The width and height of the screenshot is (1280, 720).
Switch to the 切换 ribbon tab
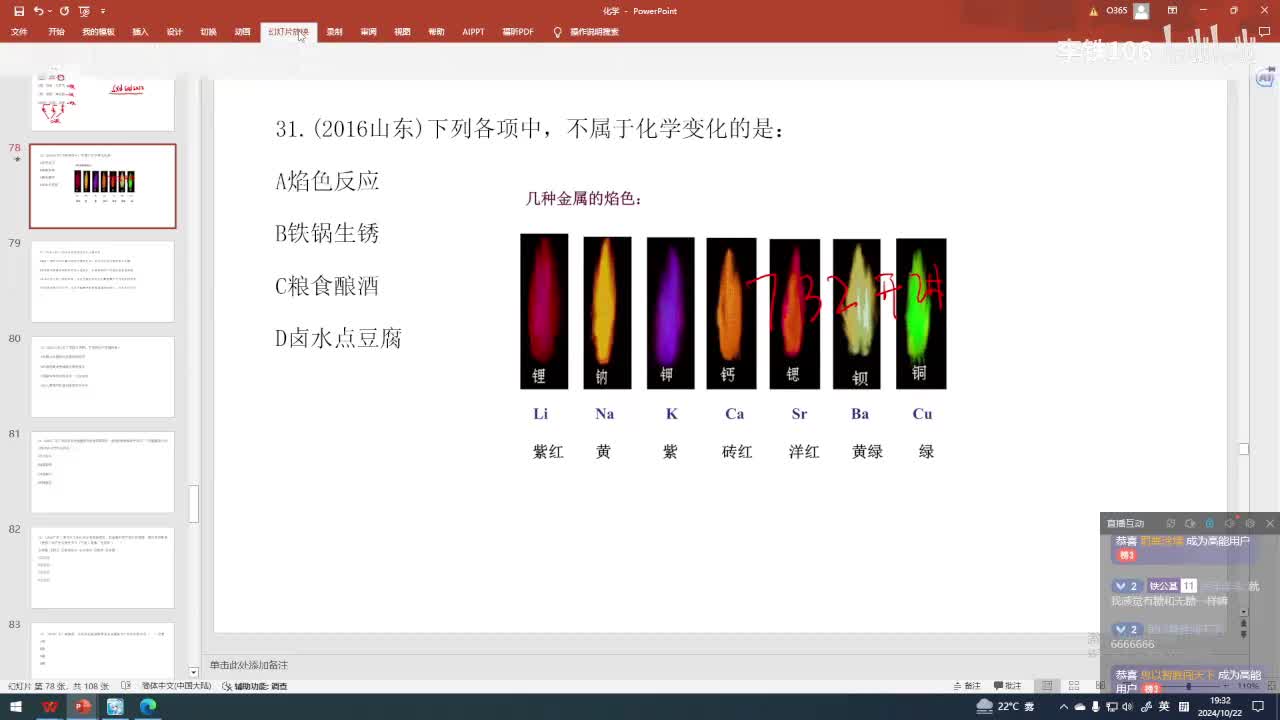tap(208, 32)
